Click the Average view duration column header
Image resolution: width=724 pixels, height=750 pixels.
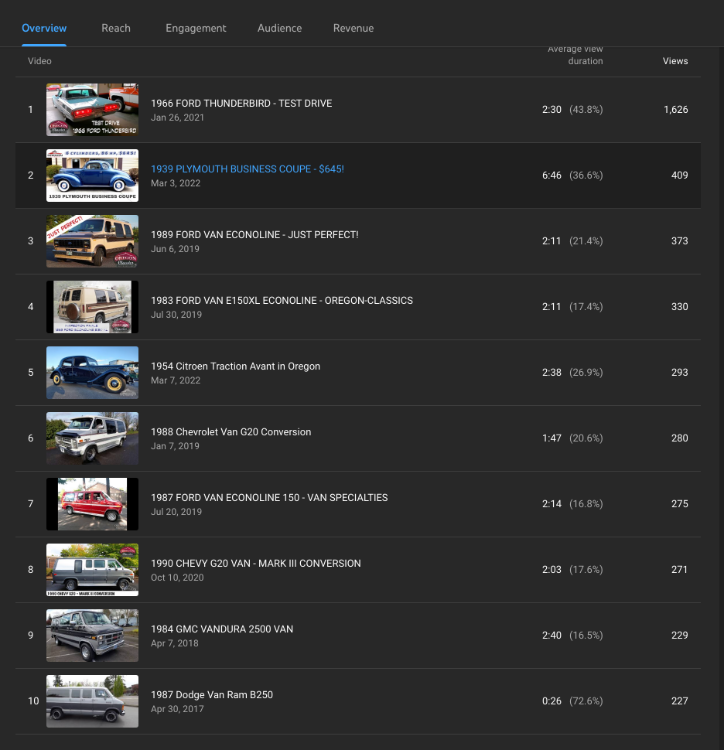pos(575,55)
